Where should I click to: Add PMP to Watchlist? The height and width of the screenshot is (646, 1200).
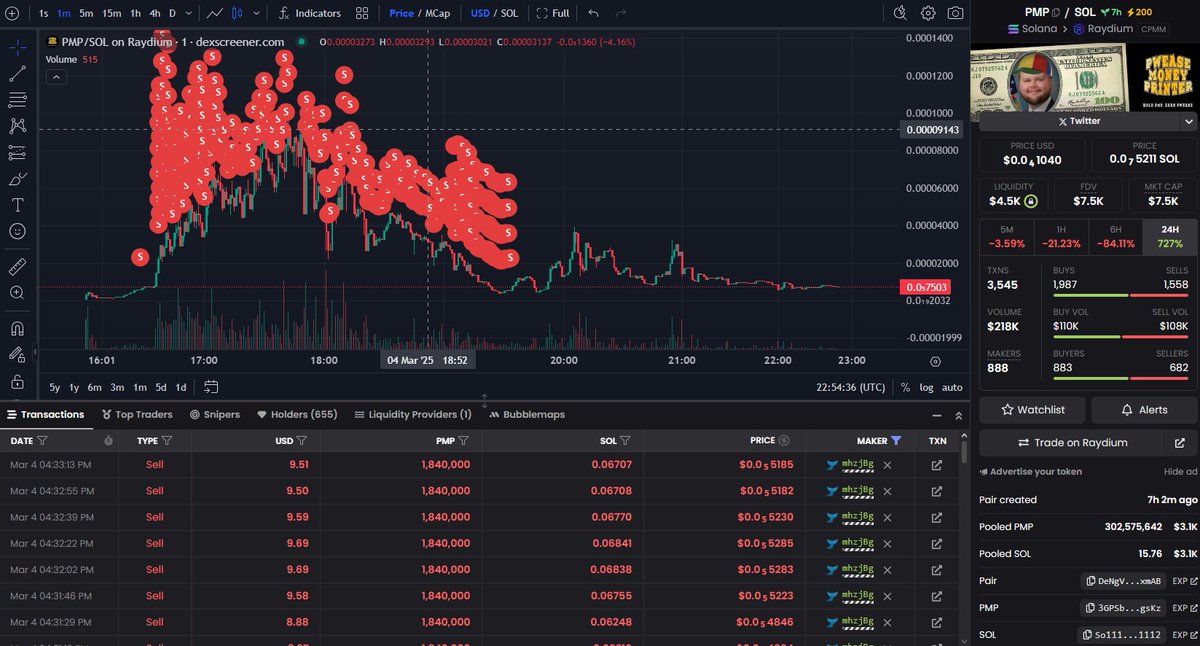click(1032, 410)
